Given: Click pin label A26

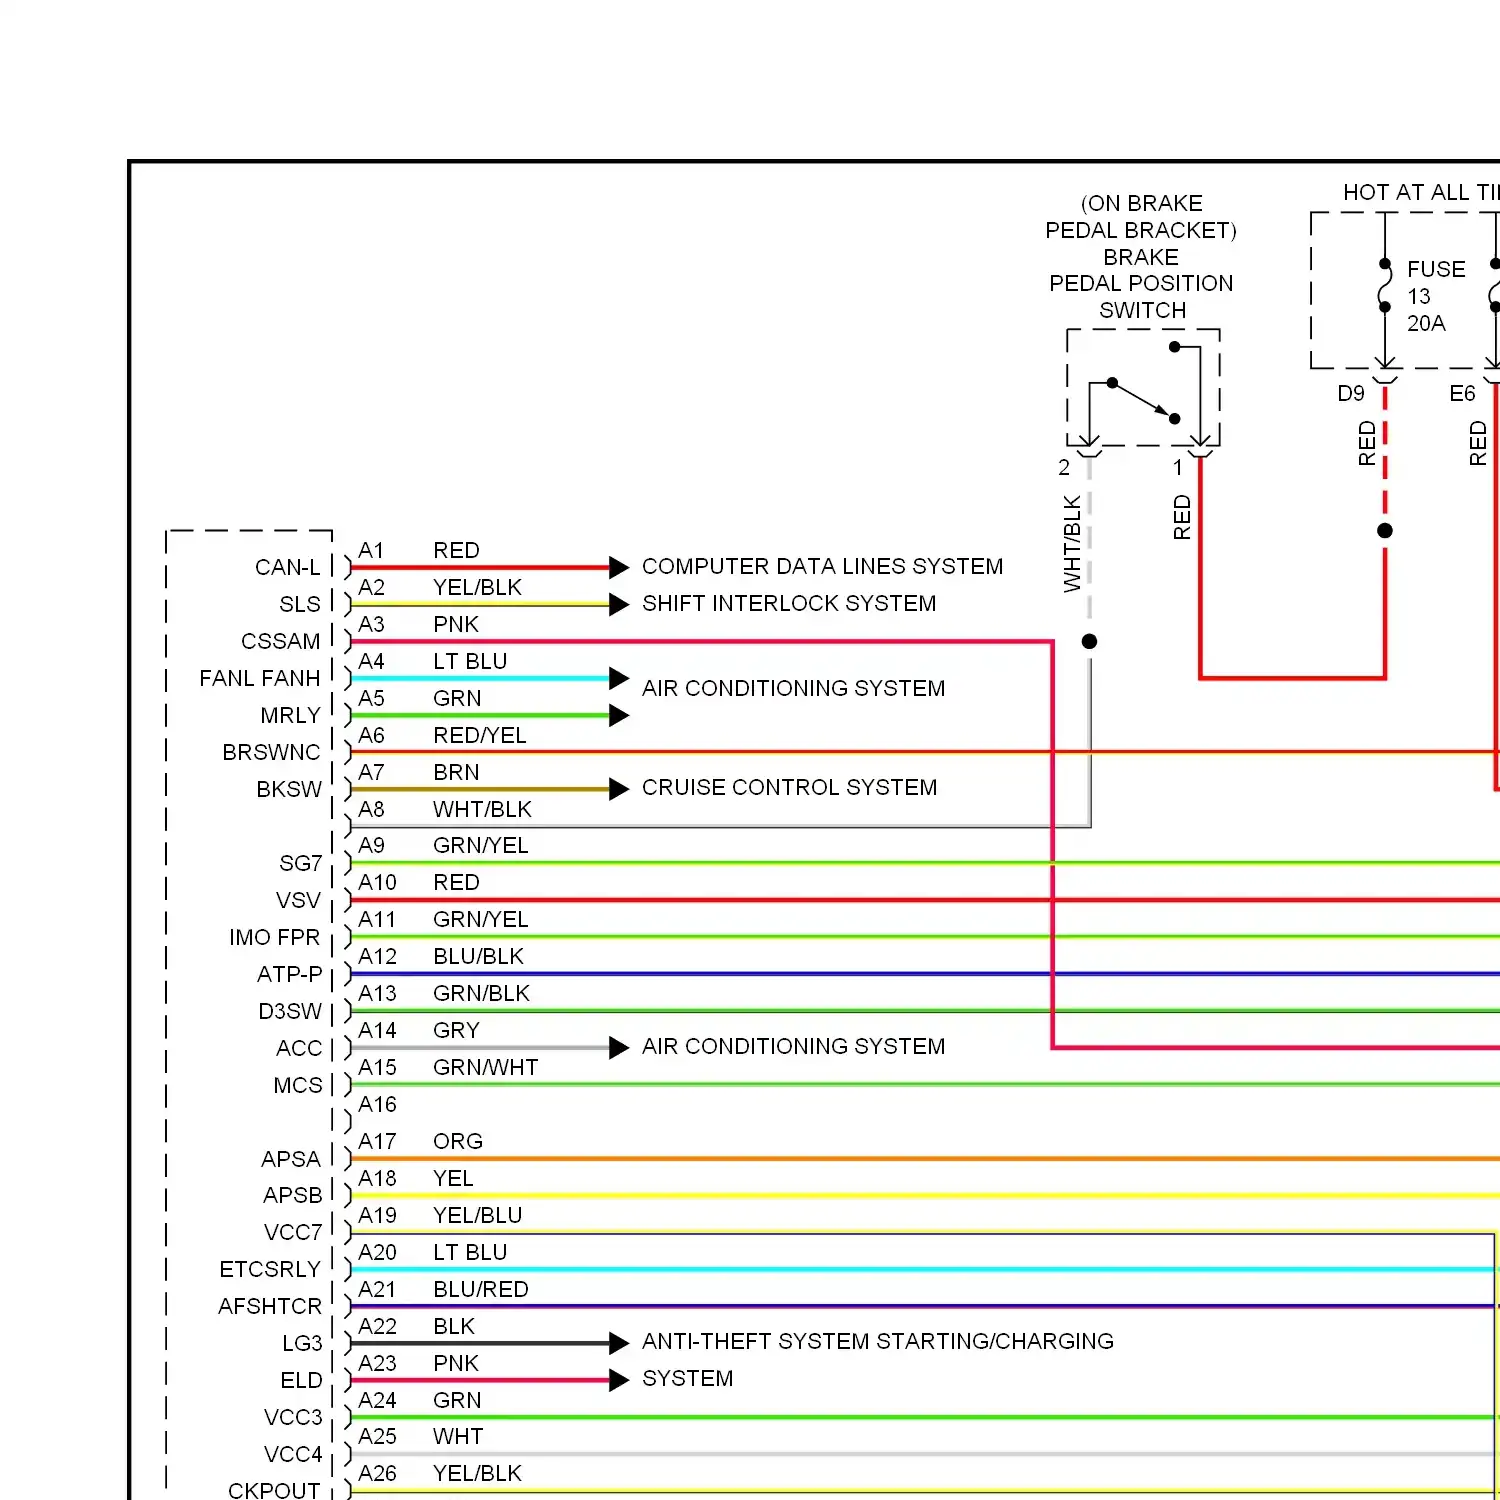Looking at the screenshot, I should pyautogui.click(x=377, y=1474).
